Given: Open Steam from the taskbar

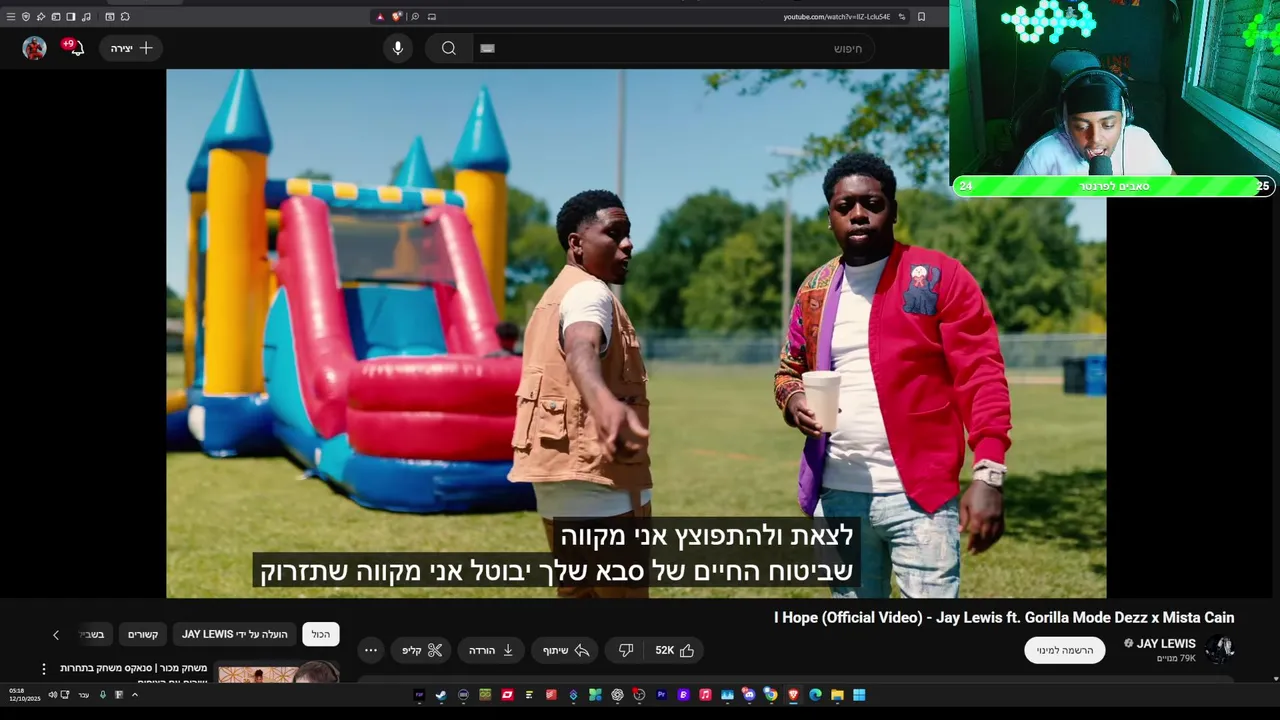Looking at the screenshot, I should [x=441, y=695].
